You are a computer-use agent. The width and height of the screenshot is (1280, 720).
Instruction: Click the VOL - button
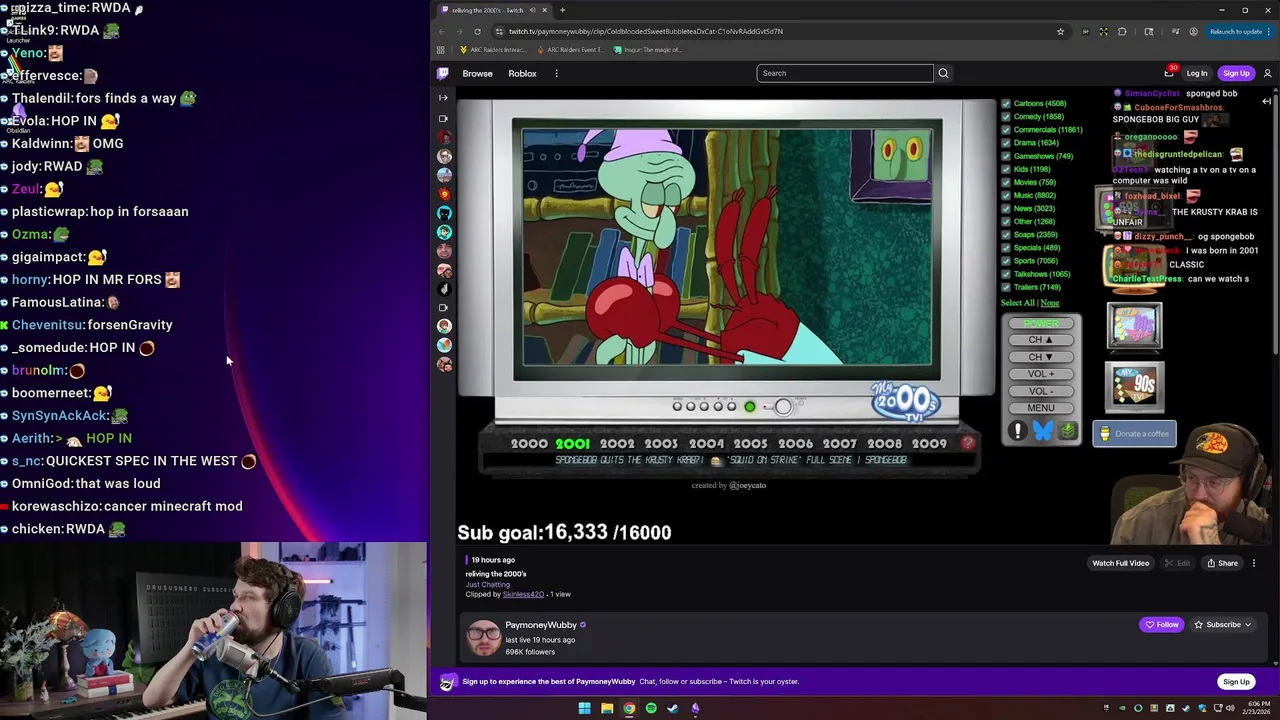[1040, 391]
